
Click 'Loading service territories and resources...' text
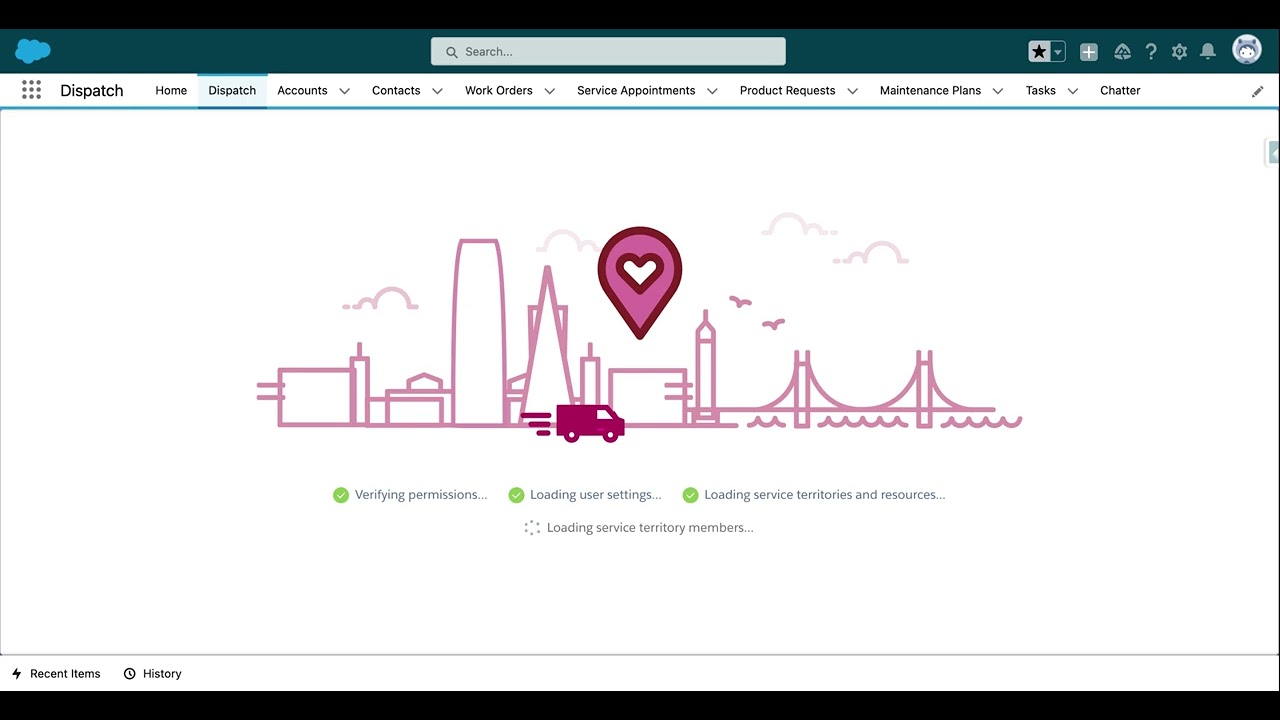coord(825,495)
